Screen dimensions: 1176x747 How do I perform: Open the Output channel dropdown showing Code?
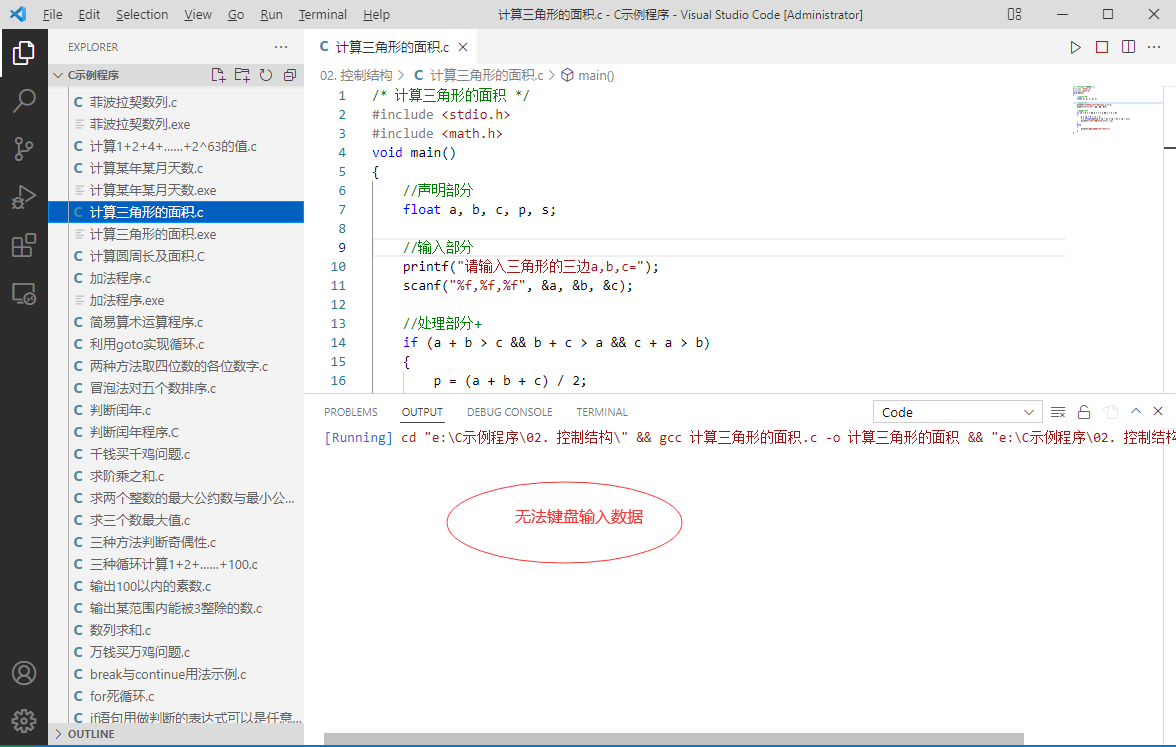point(956,411)
